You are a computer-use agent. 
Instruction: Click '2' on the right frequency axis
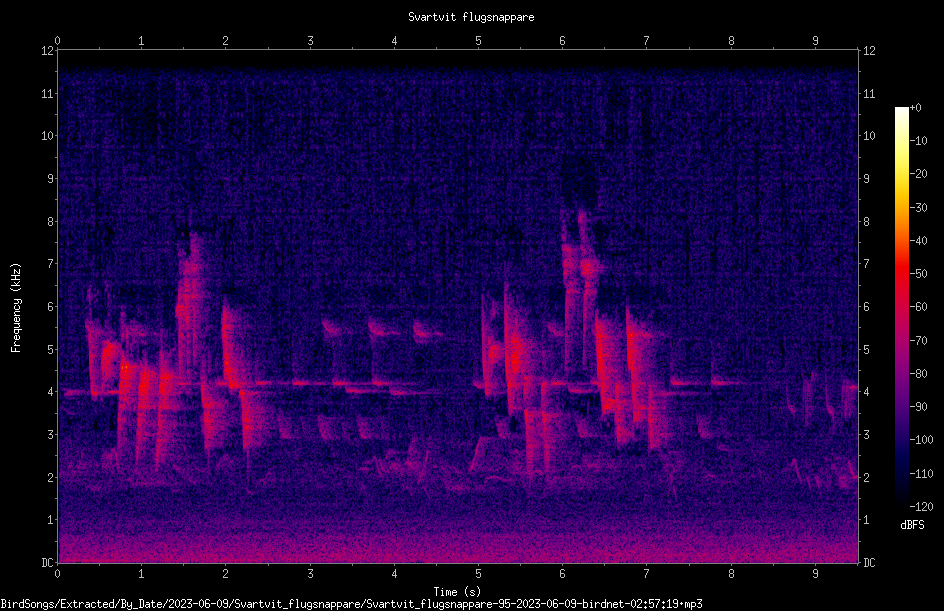click(866, 477)
